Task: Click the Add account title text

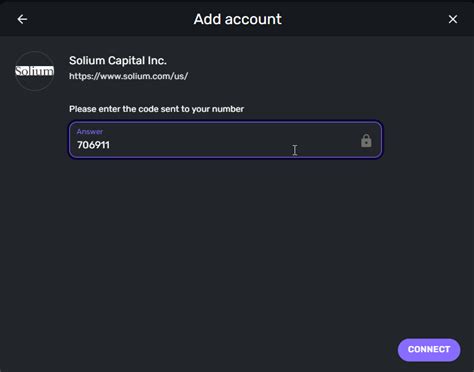Action: point(237,19)
